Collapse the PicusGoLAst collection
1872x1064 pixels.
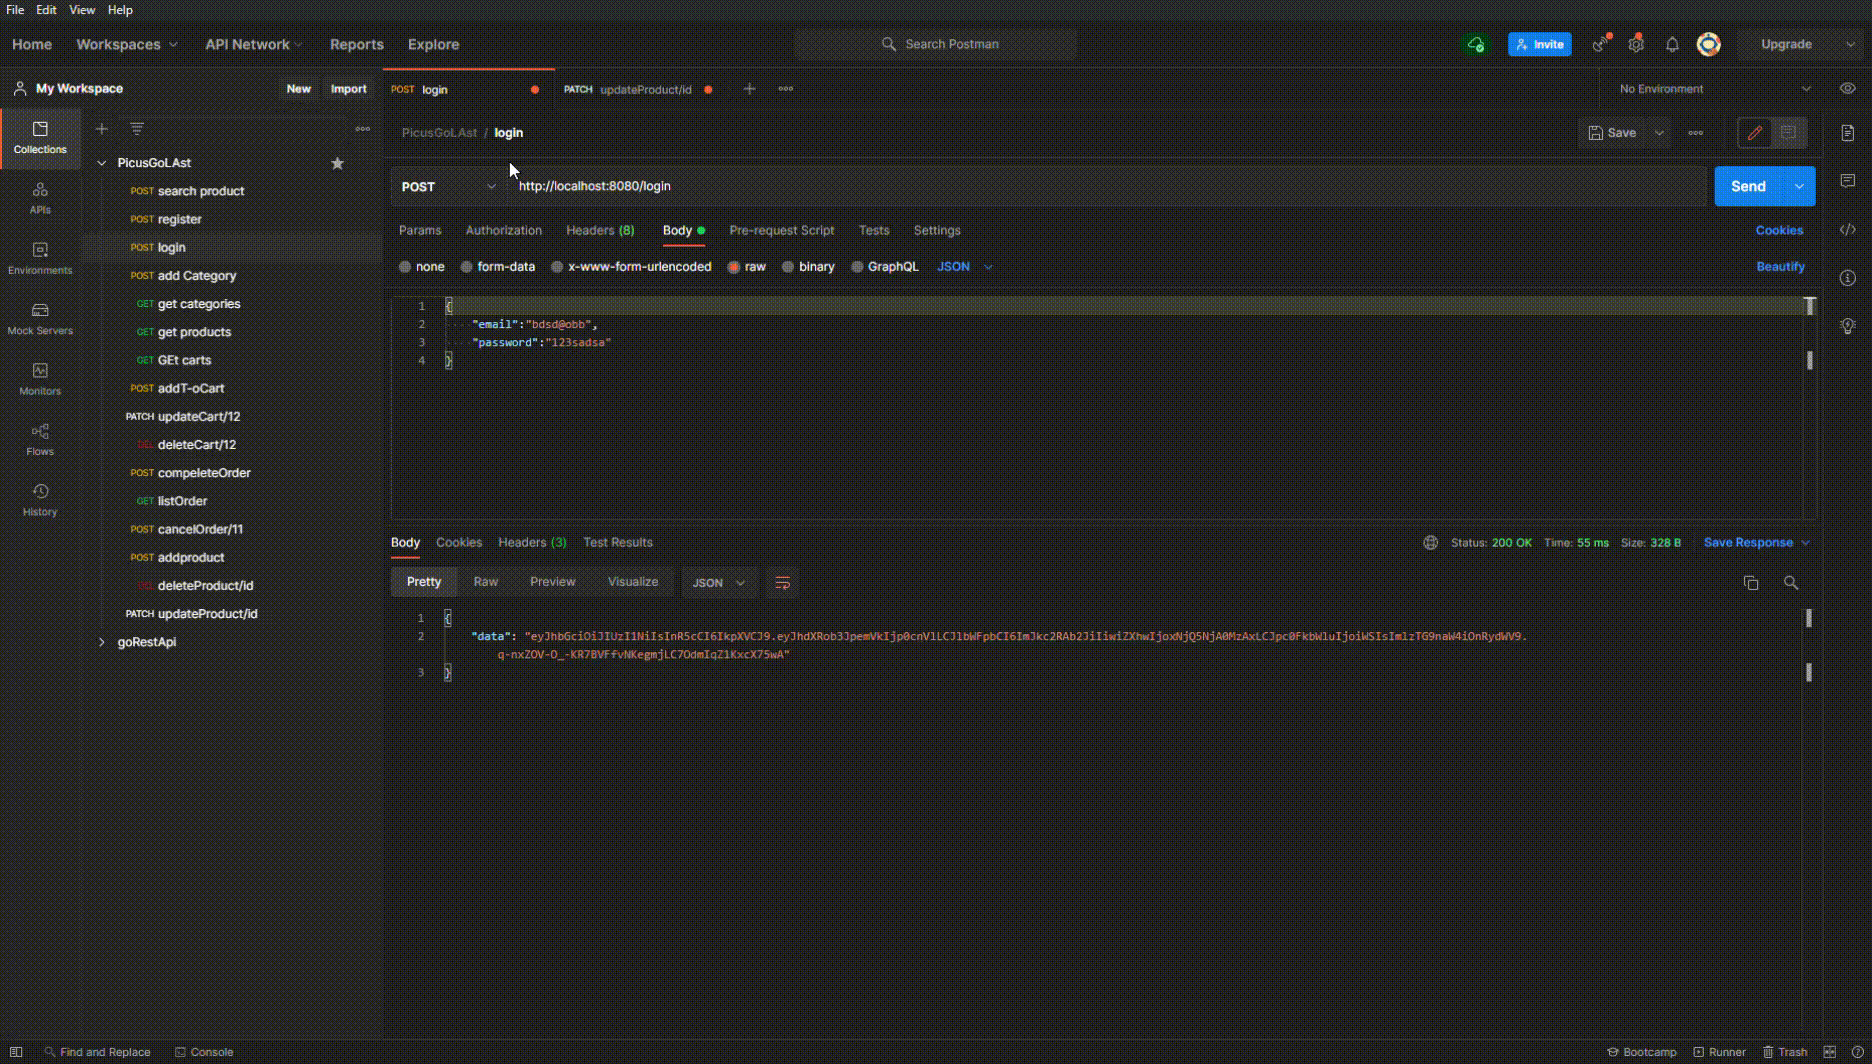pyautogui.click(x=101, y=163)
